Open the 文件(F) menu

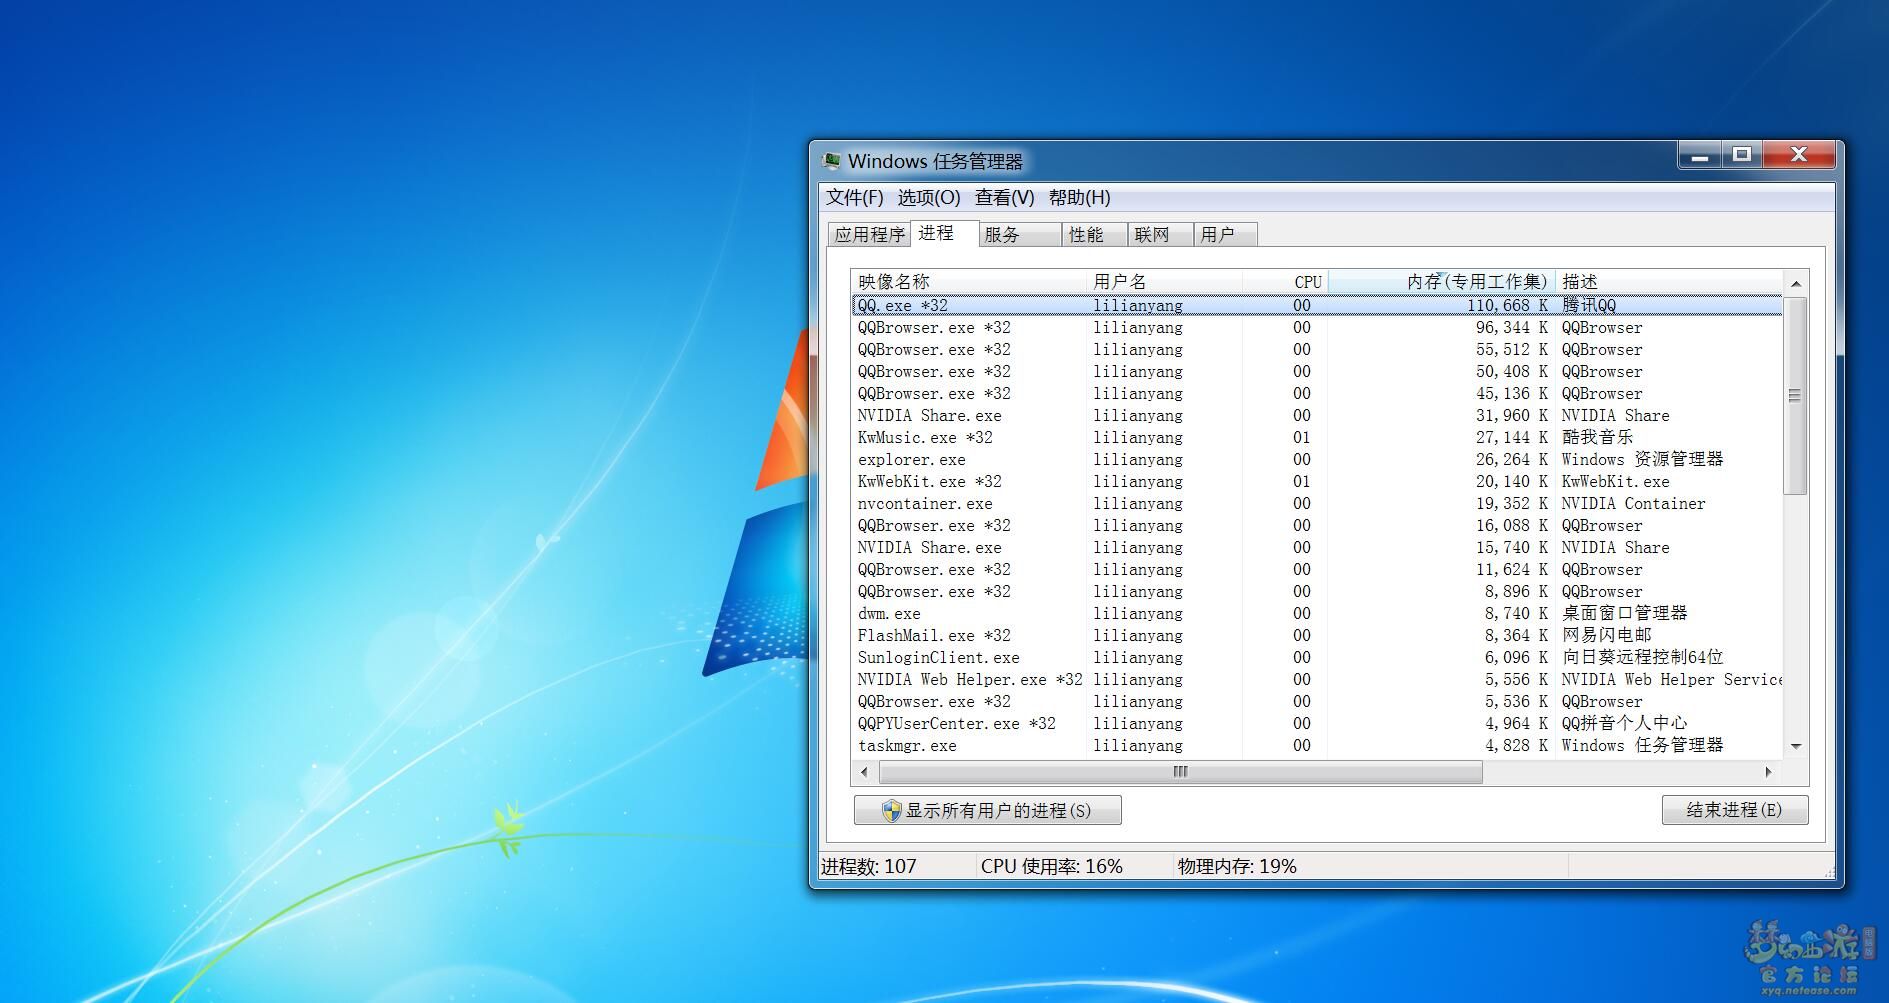click(x=855, y=198)
